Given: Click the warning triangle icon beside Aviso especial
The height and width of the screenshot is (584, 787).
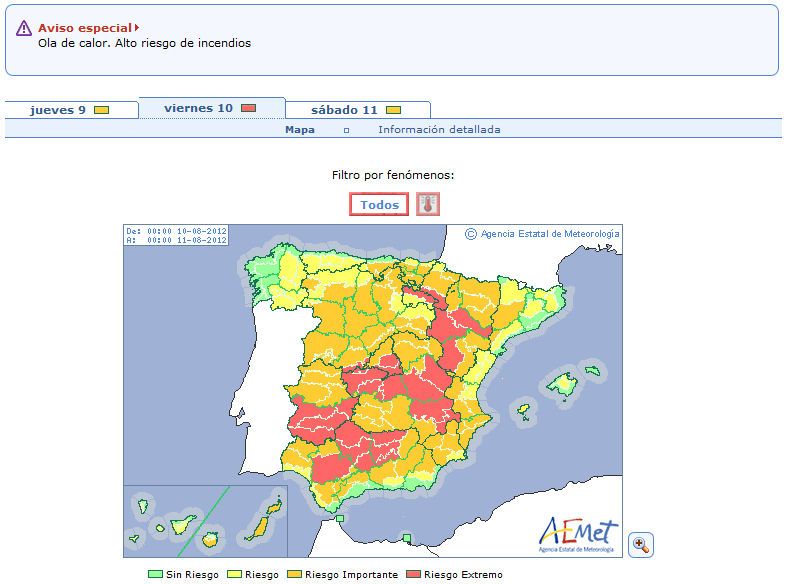Looking at the screenshot, I should coord(24,28).
